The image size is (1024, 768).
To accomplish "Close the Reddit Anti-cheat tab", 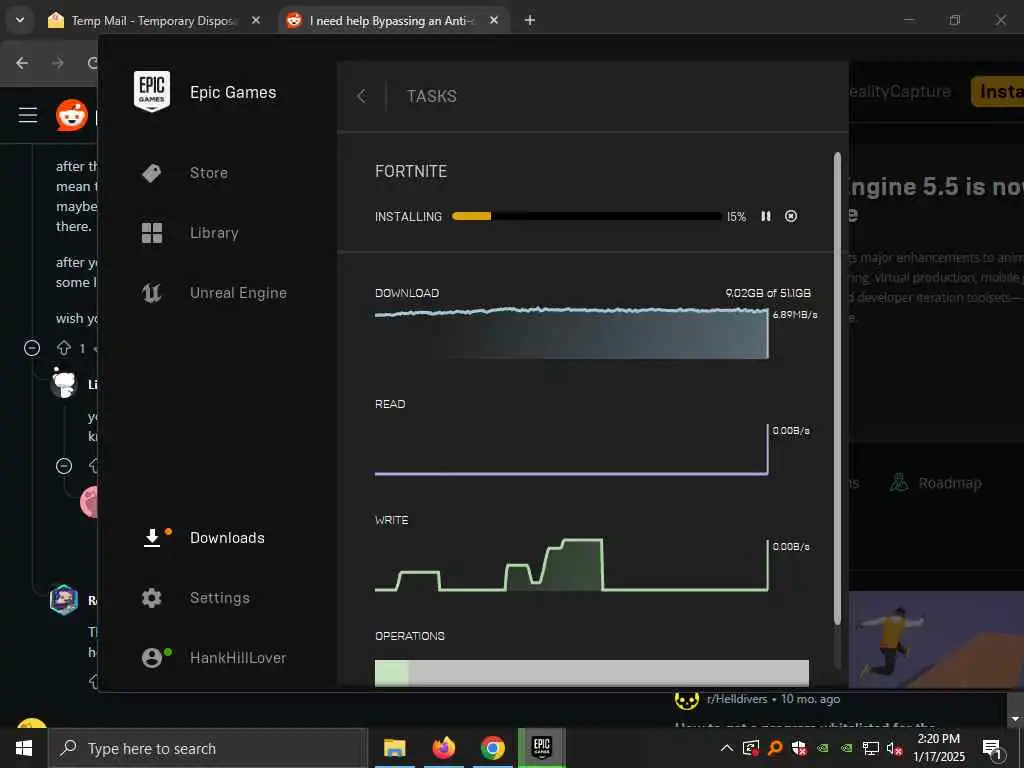I will click(494, 20).
